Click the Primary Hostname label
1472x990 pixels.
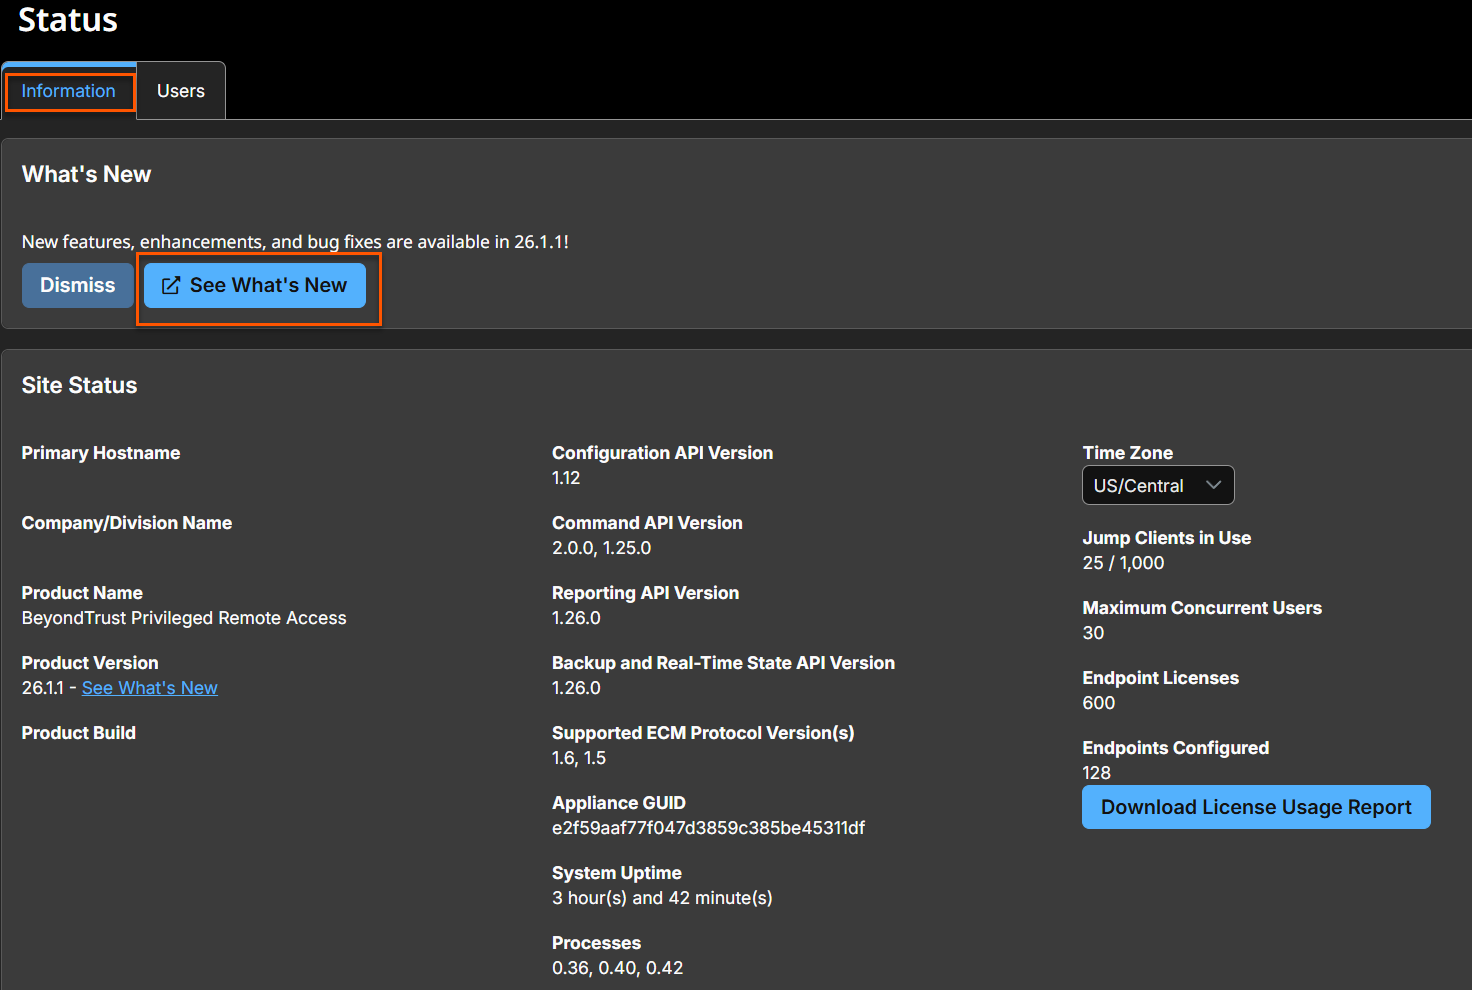pyautogui.click(x=101, y=453)
